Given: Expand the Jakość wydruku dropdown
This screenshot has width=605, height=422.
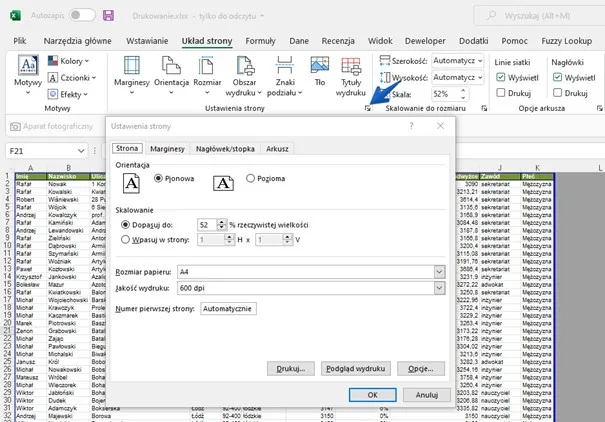Looking at the screenshot, I should 439,289.
